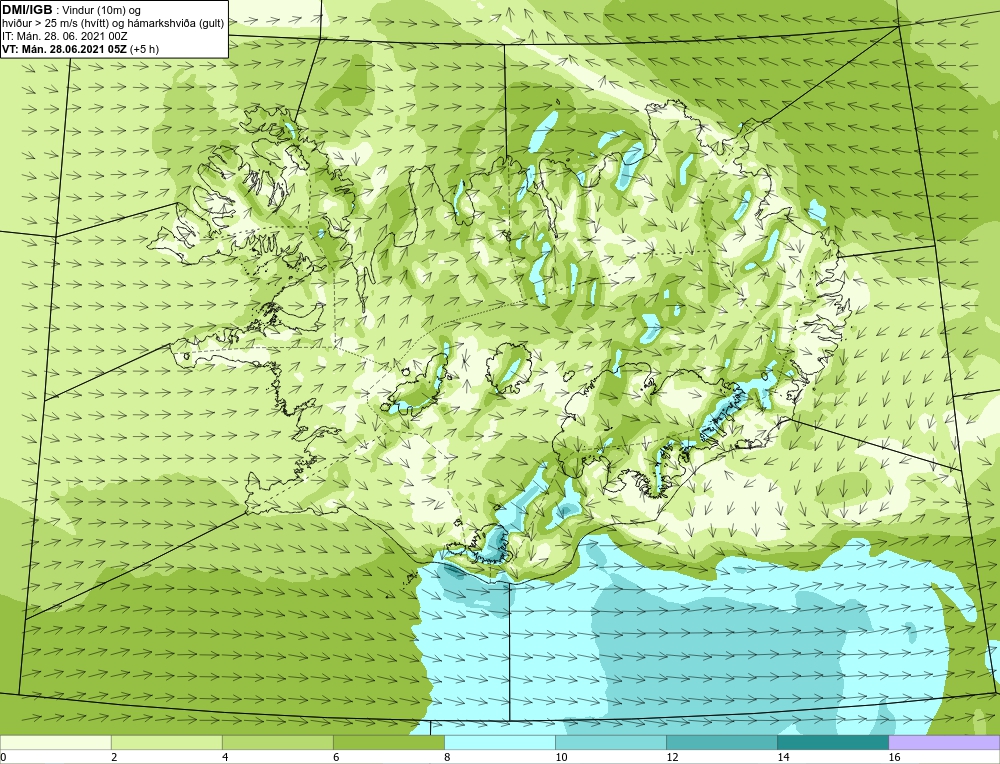The height and width of the screenshot is (764, 1000).
Task: Click the 0–2 m/s pale legend swatch
Action: (55, 742)
